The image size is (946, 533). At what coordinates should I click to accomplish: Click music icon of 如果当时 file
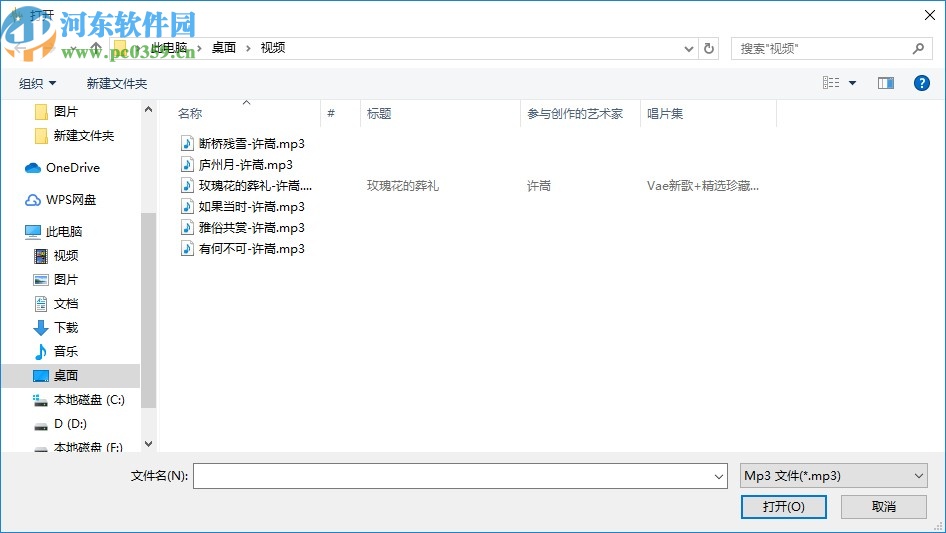tap(187, 206)
